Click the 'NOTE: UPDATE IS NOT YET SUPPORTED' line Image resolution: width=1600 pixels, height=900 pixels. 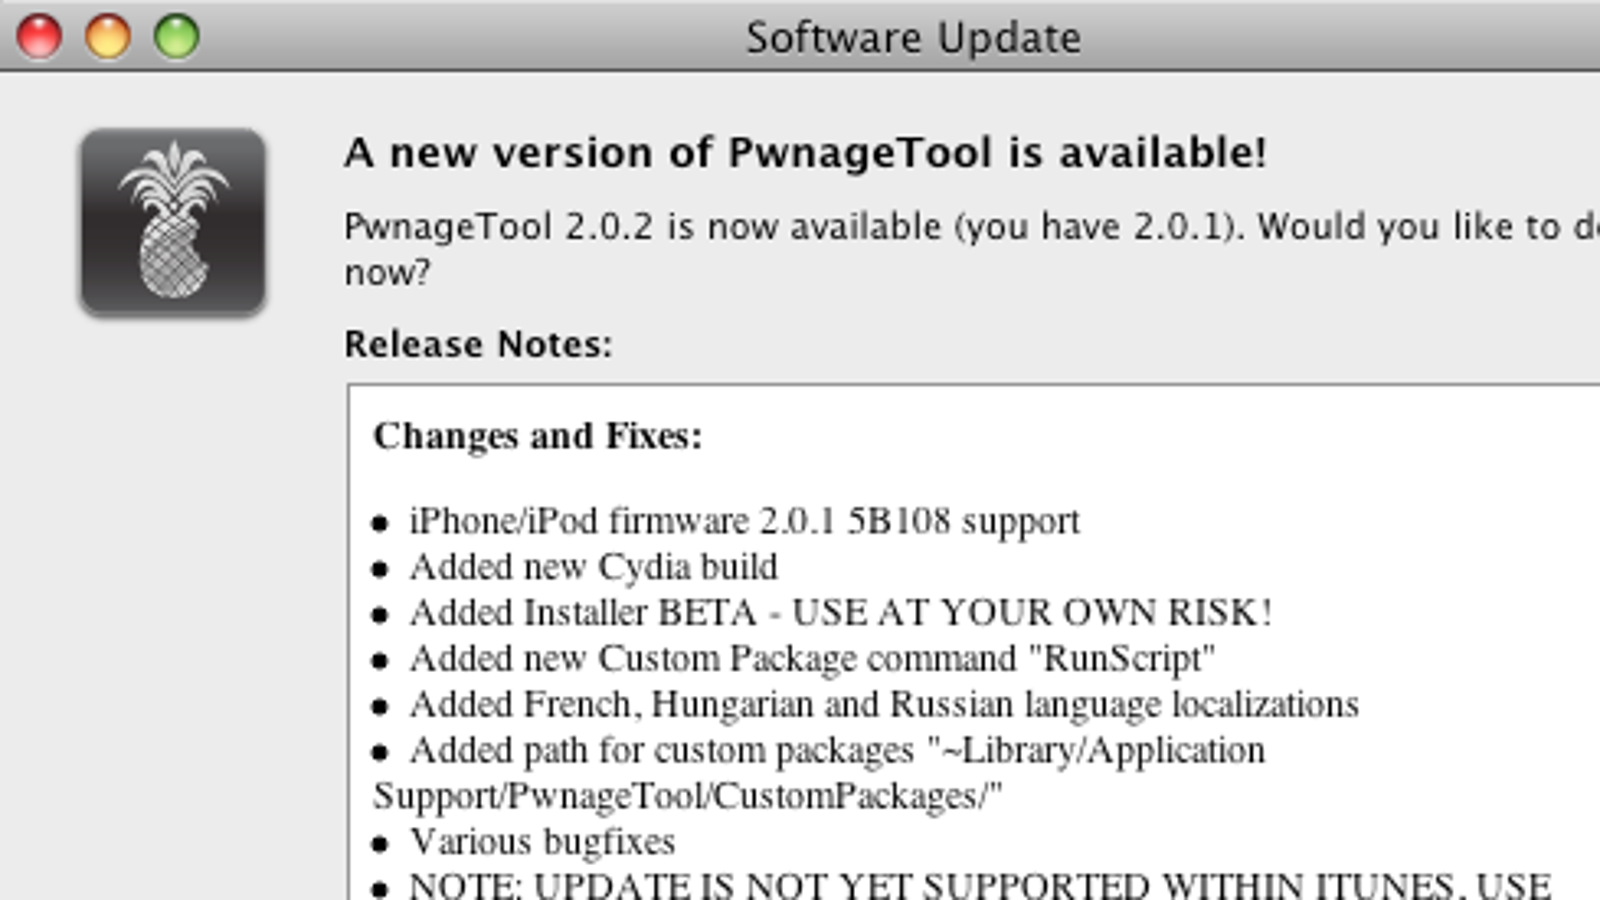pos(980,886)
